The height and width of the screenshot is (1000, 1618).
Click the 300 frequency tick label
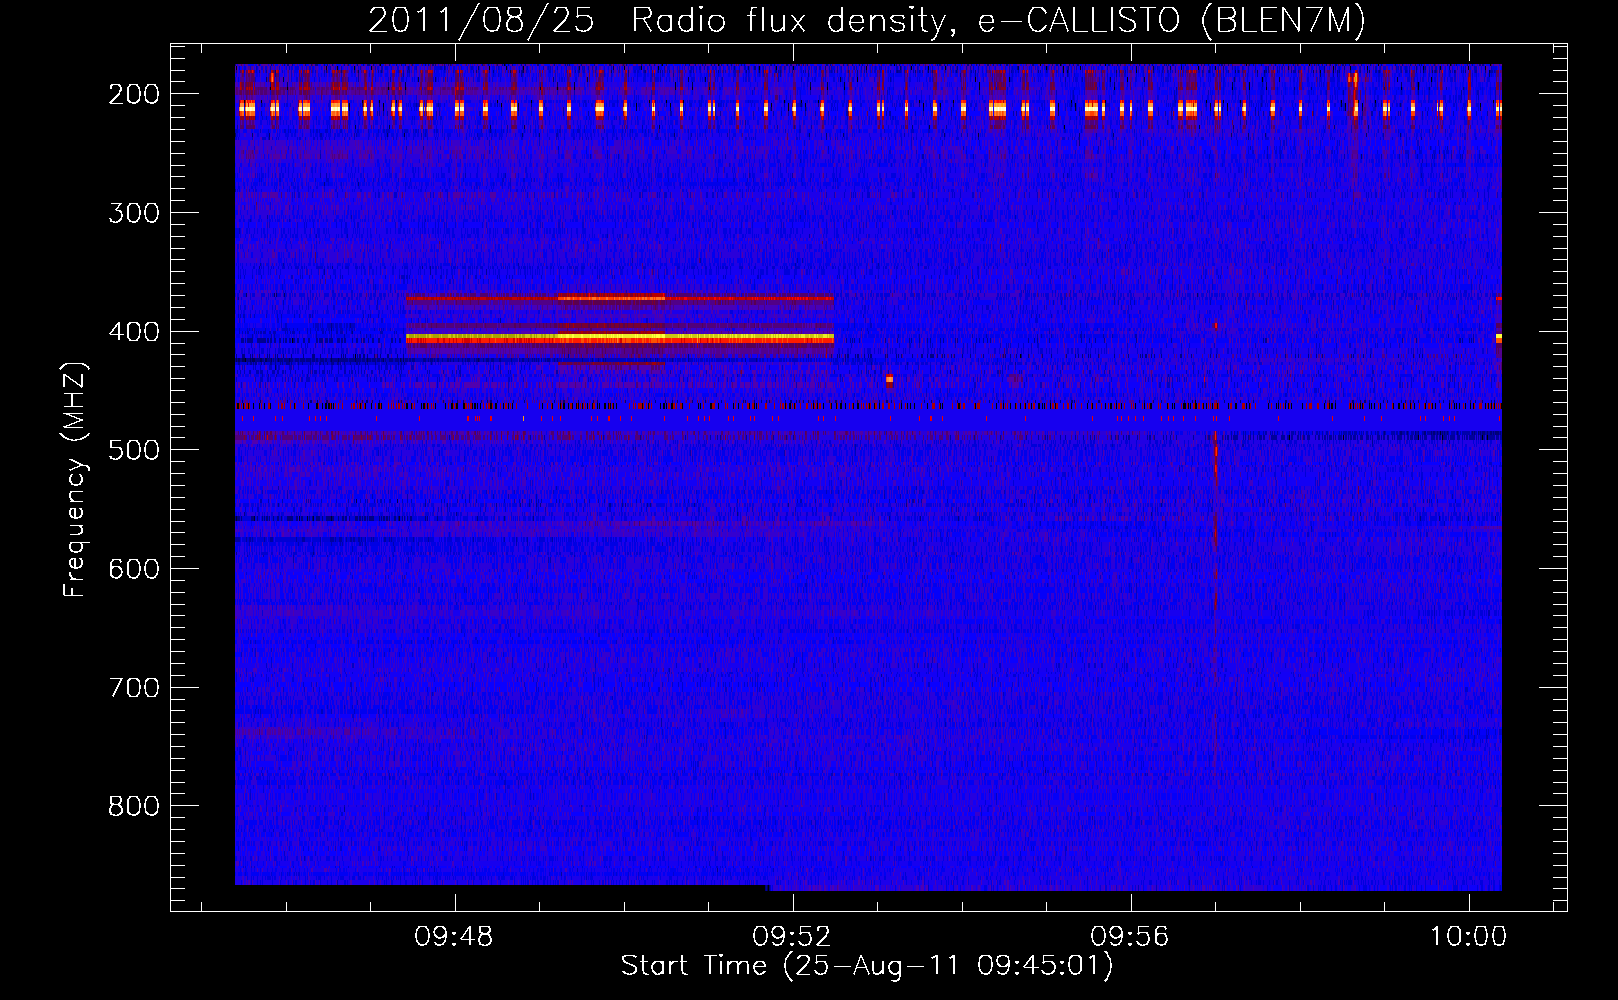(134, 213)
